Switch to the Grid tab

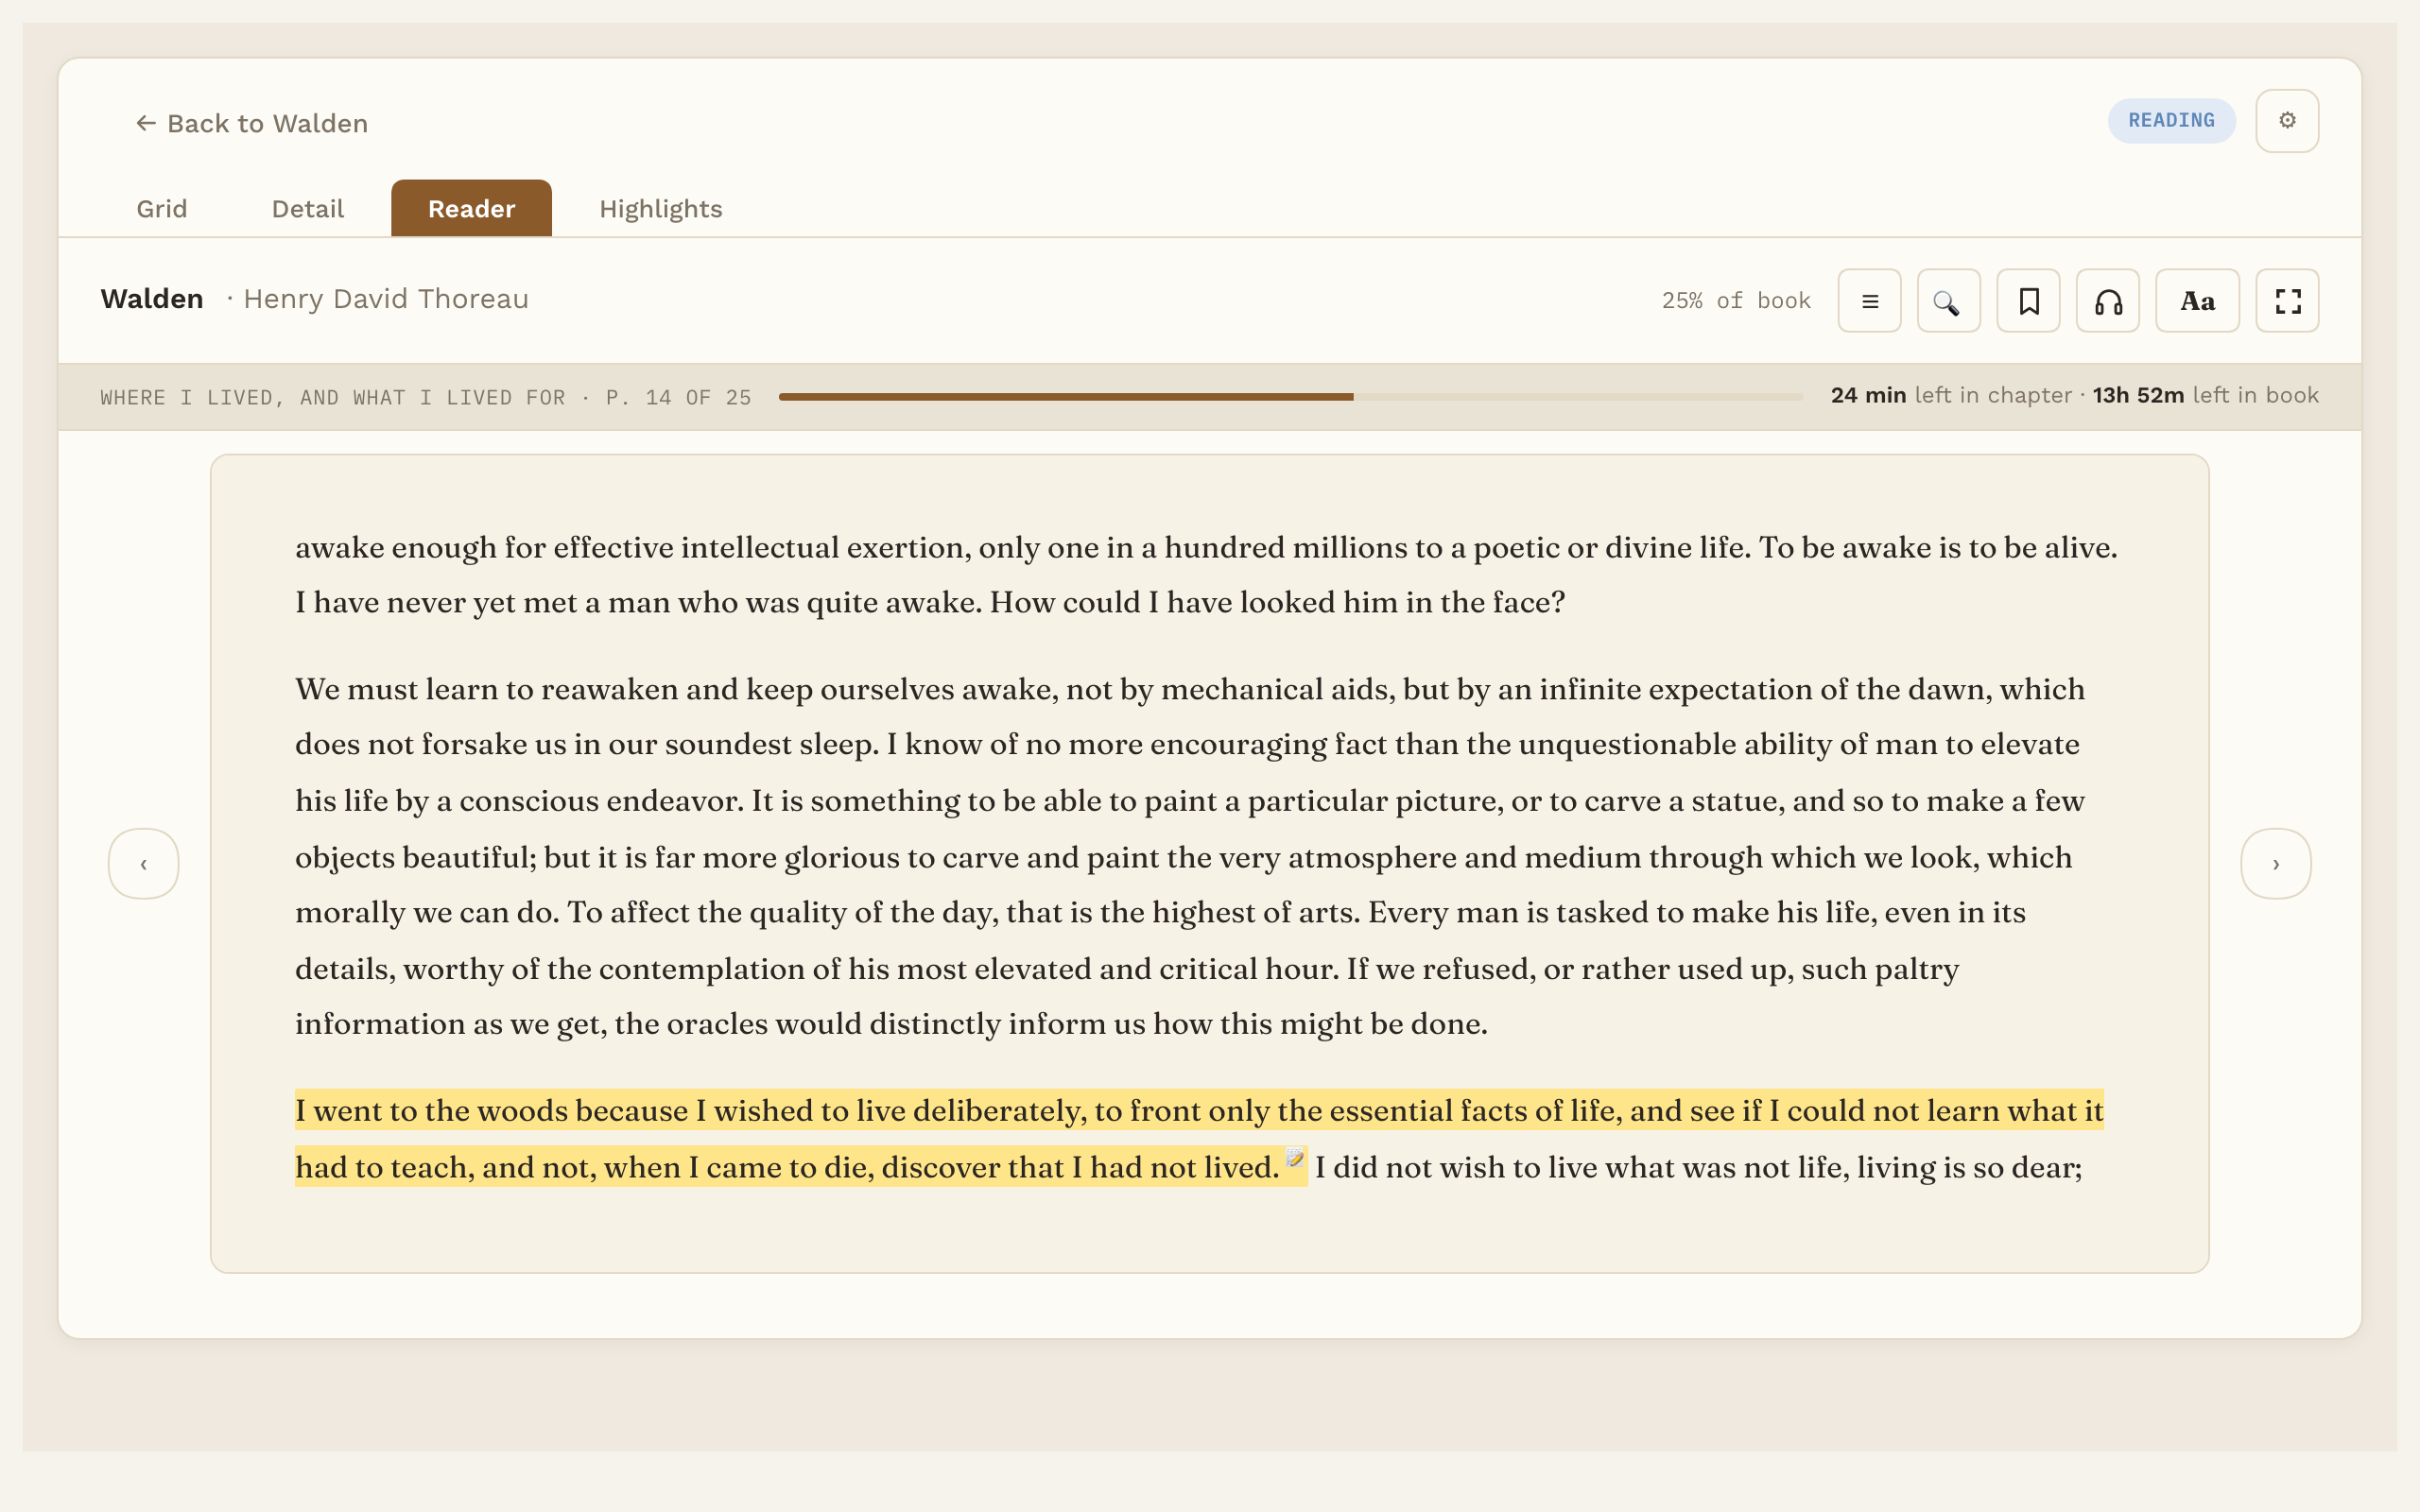pos(162,209)
